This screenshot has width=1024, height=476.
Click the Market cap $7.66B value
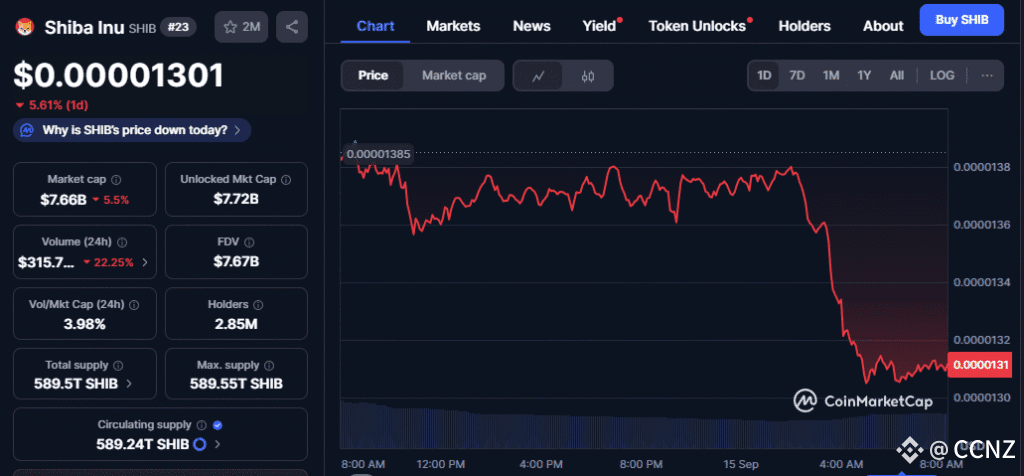[x=63, y=200]
